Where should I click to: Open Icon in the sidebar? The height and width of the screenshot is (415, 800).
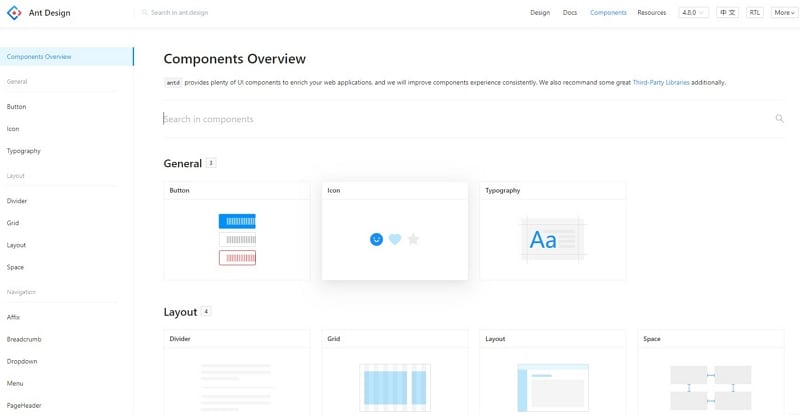pos(13,129)
